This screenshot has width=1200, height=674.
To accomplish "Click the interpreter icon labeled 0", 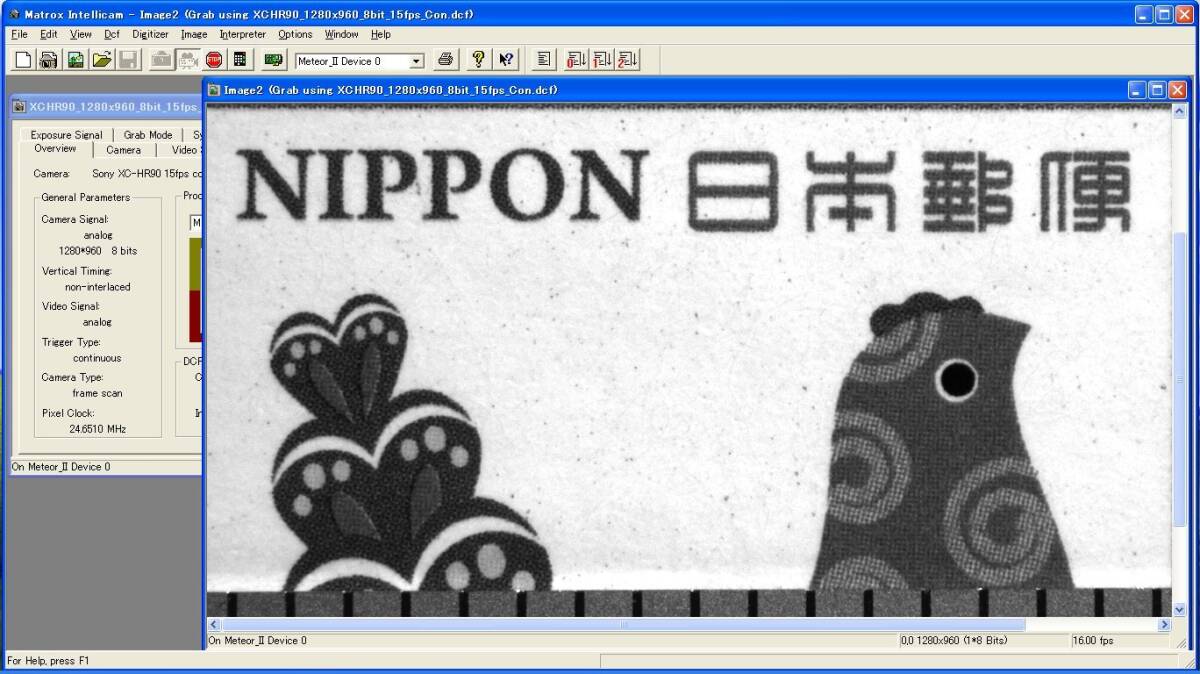I will click(576, 60).
